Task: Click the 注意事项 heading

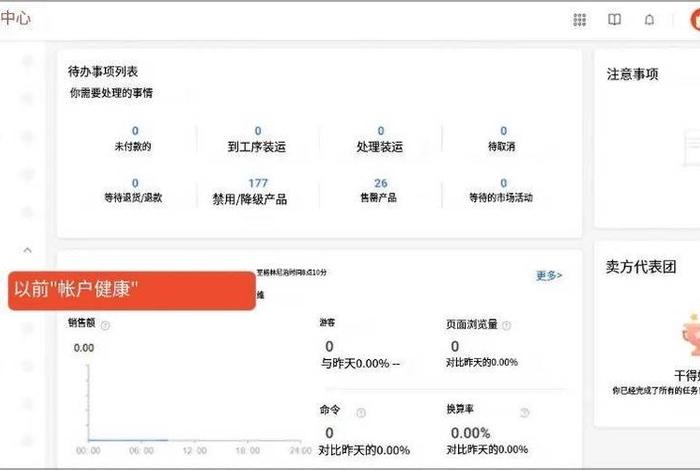Action: coord(632,74)
